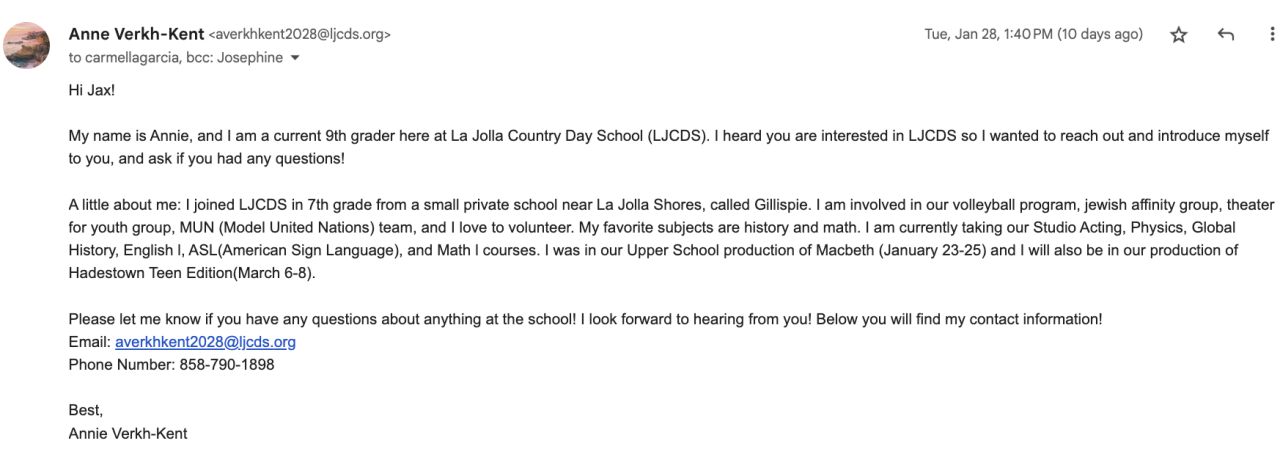This screenshot has width=1280, height=449.
Task: Click the sender name Anne Verkh-Kent
Action: 135,34
